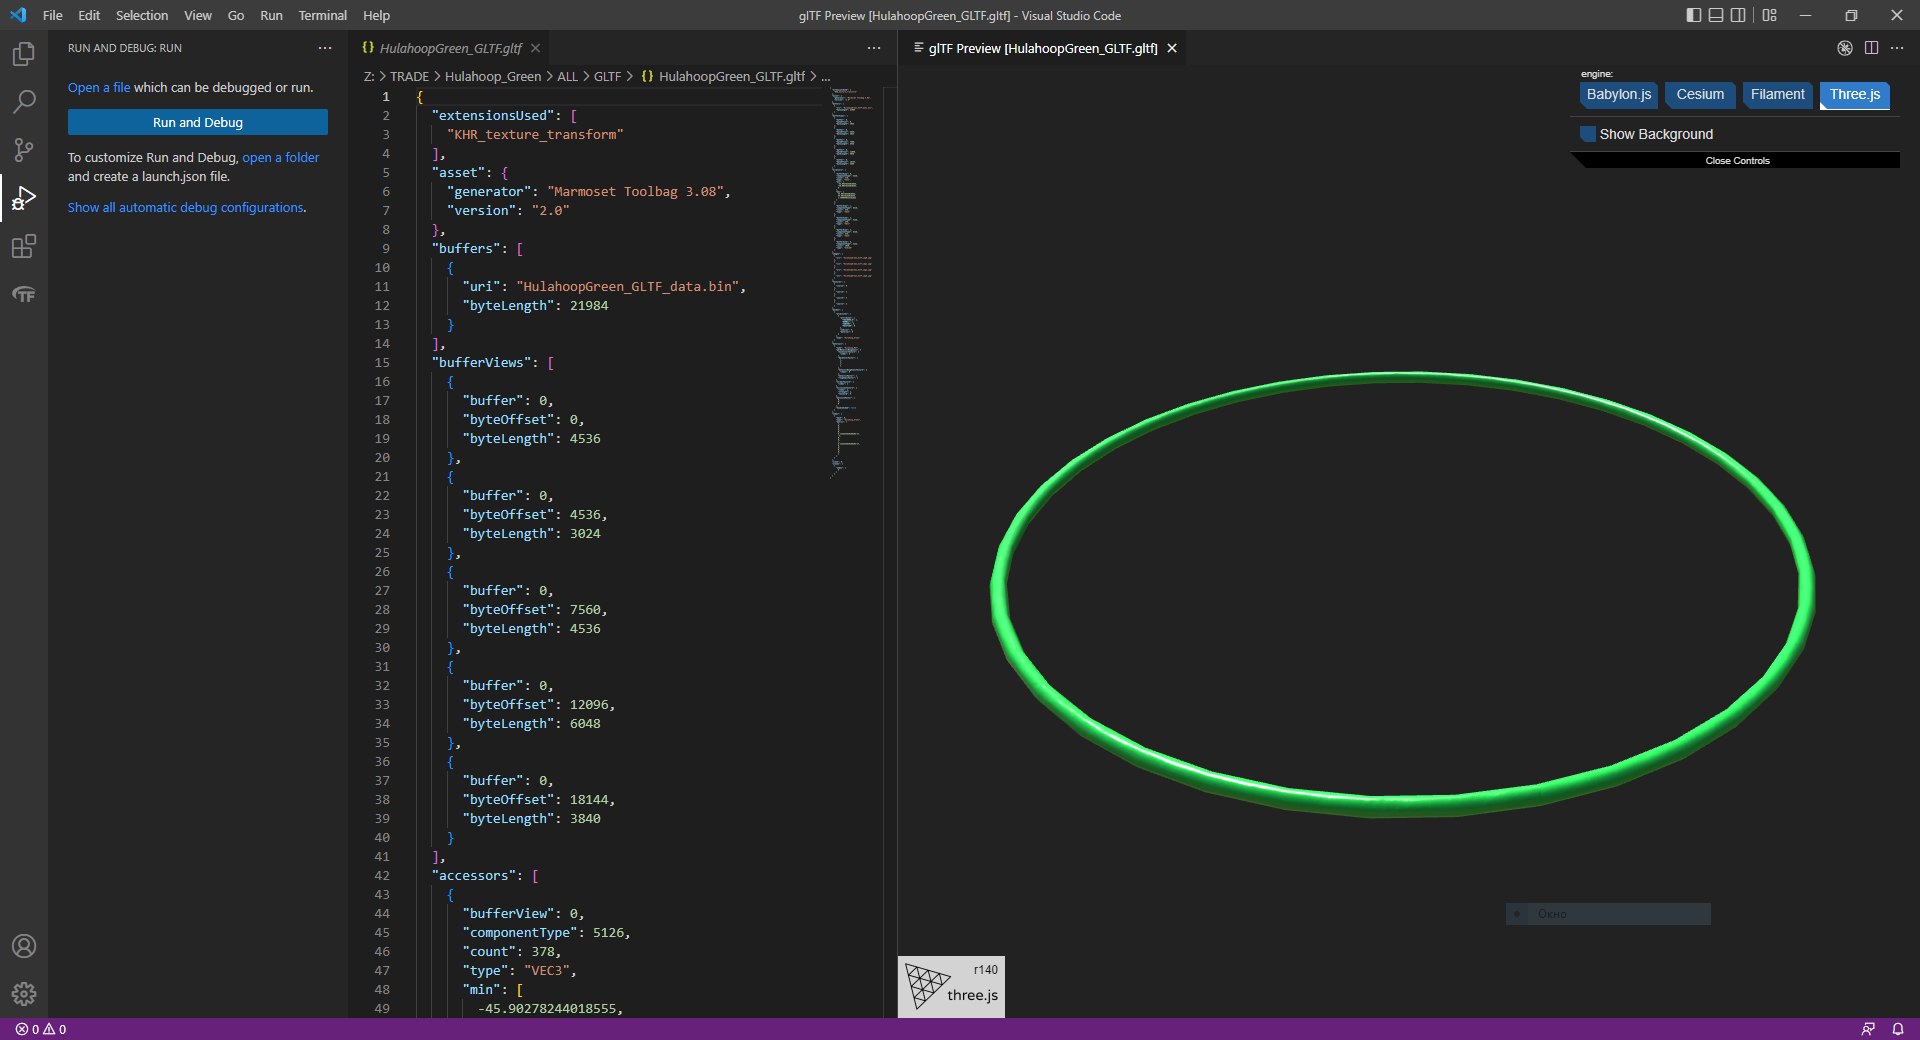Open the ALL breadcrumb dropdown
This screenshot has width=1920, height=1040.
(567, 76)
